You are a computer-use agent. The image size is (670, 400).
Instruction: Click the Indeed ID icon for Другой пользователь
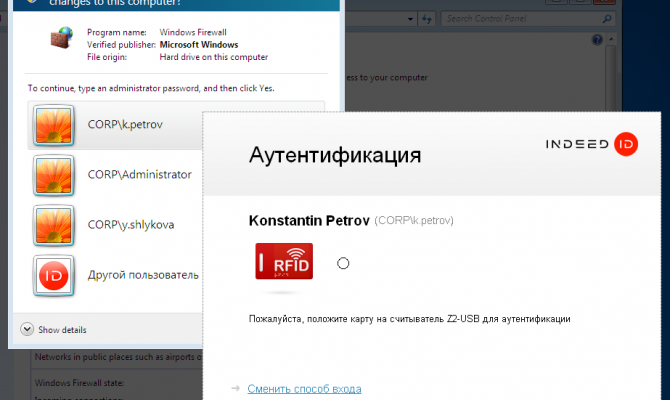(53, 276)
